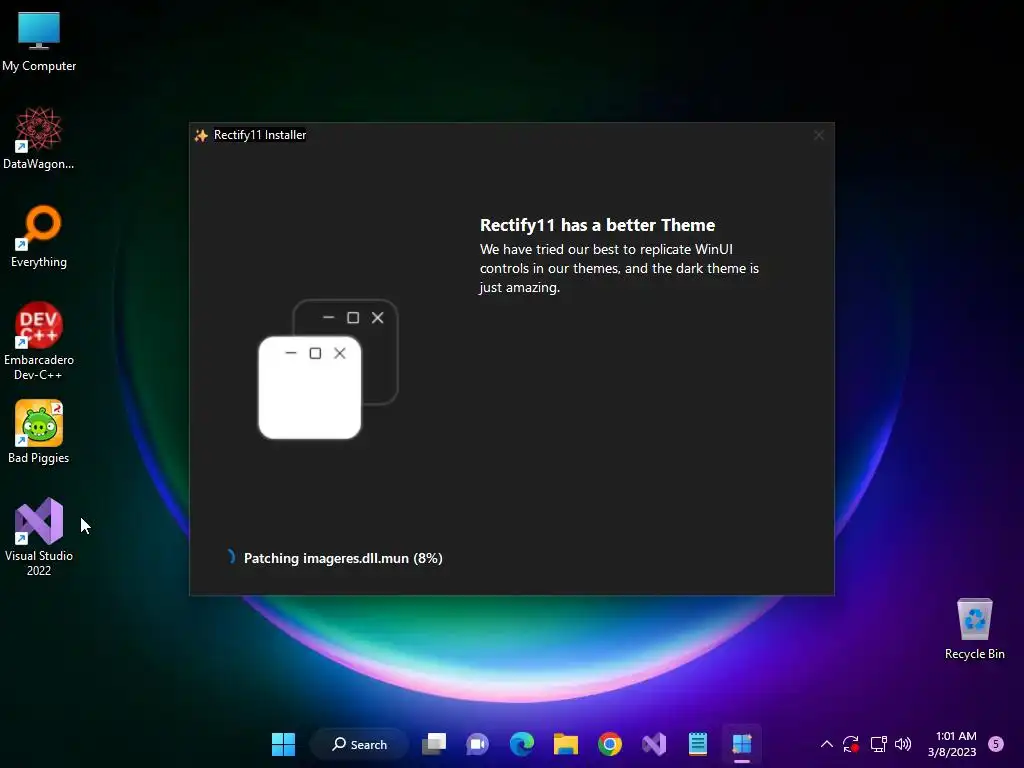Open the Chat app in taskbar

click(477, 744)
